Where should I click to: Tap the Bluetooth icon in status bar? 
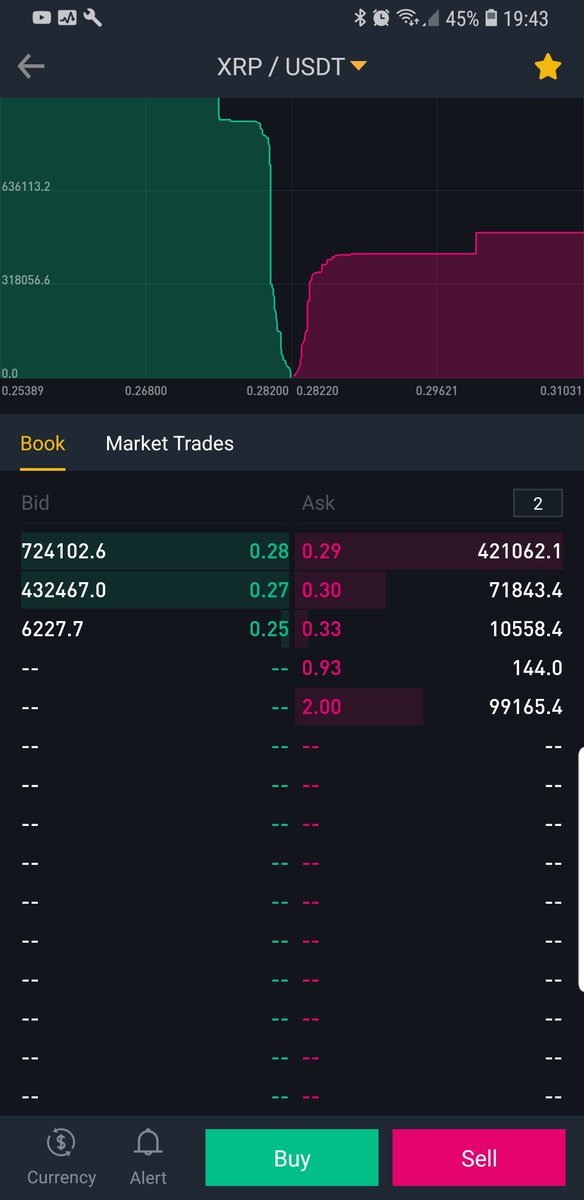click(x=360, y=18)
